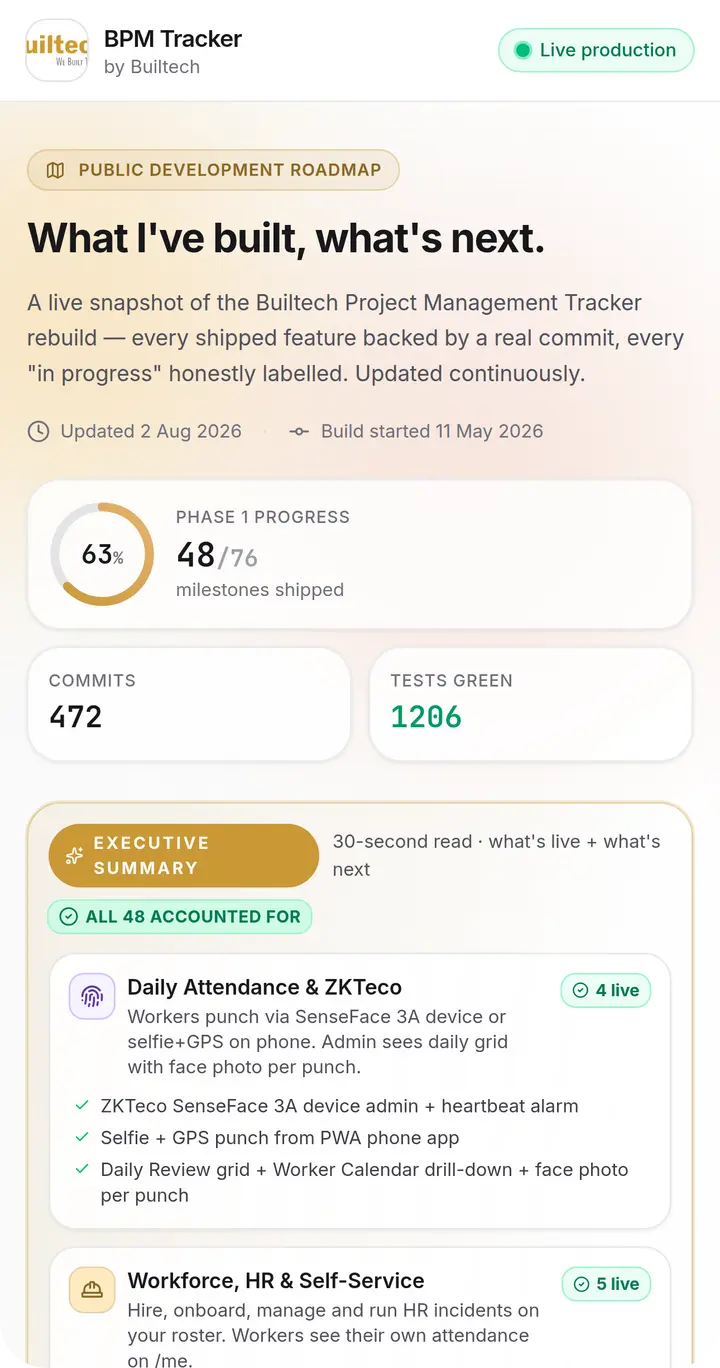
Task: Click the green Live production status dot
Action: click(x=522, y=50)
